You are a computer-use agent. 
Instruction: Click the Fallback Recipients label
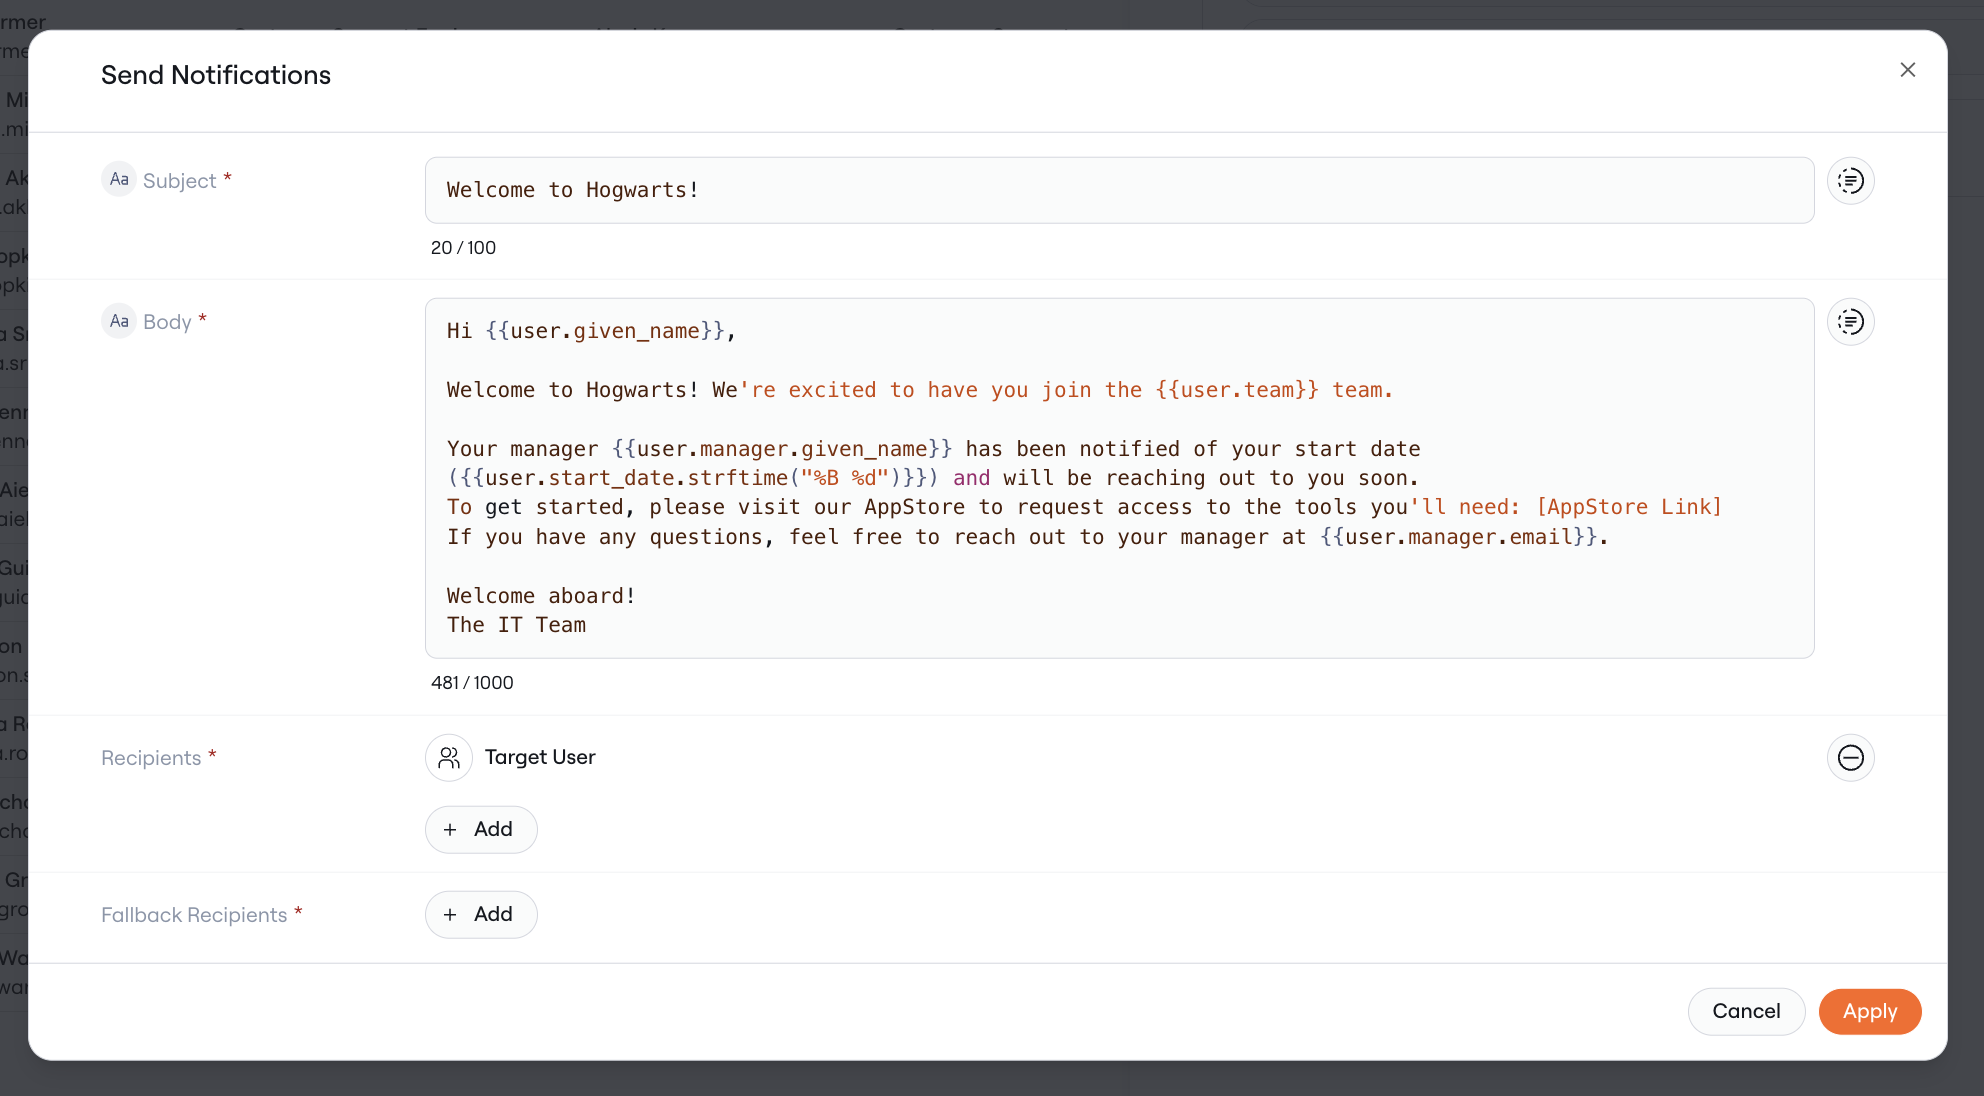194,915
